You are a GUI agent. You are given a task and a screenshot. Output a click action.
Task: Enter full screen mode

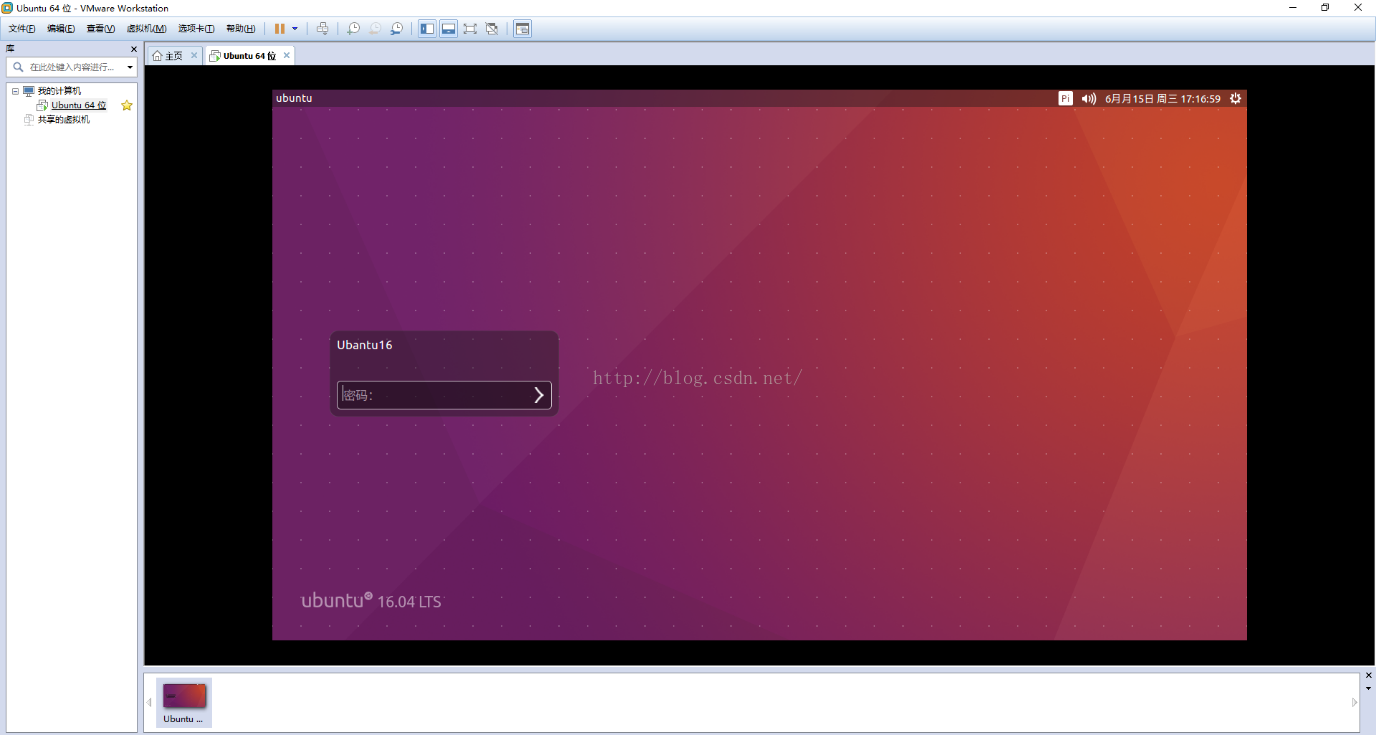pyautogui.click(x=470, y=29)
